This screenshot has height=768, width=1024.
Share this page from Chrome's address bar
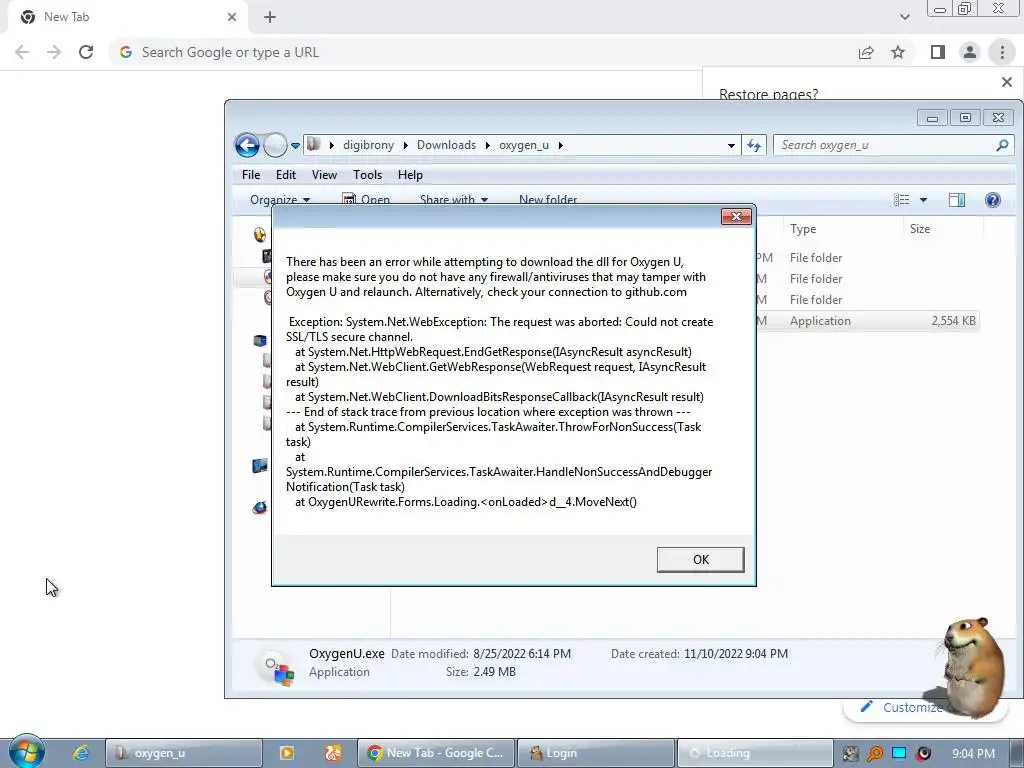tap(866, 52)
